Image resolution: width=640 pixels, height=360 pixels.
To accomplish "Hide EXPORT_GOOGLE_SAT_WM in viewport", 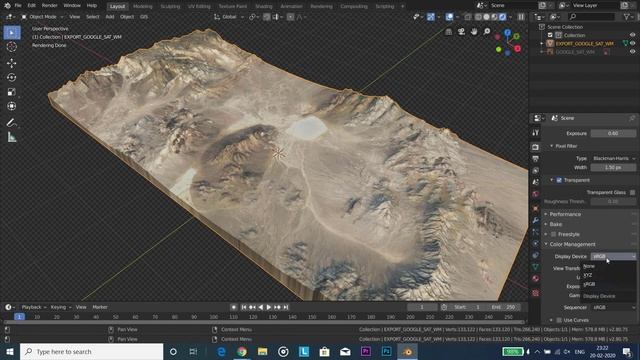I will click(x=633, y=43).
